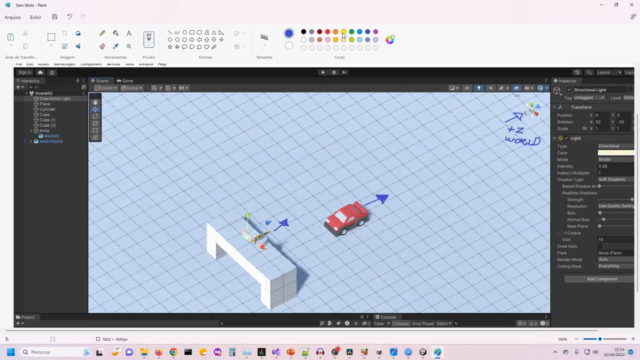Viewport: 640px width, 360px height.
Task: Open the Arquivo menu
Action: pyautogui.click(x=13, y=17)
